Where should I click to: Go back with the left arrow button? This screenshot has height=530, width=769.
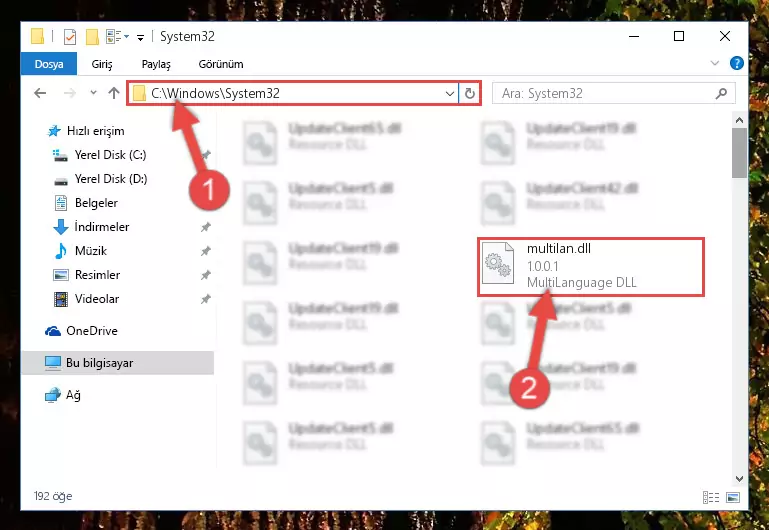[40, 93]
